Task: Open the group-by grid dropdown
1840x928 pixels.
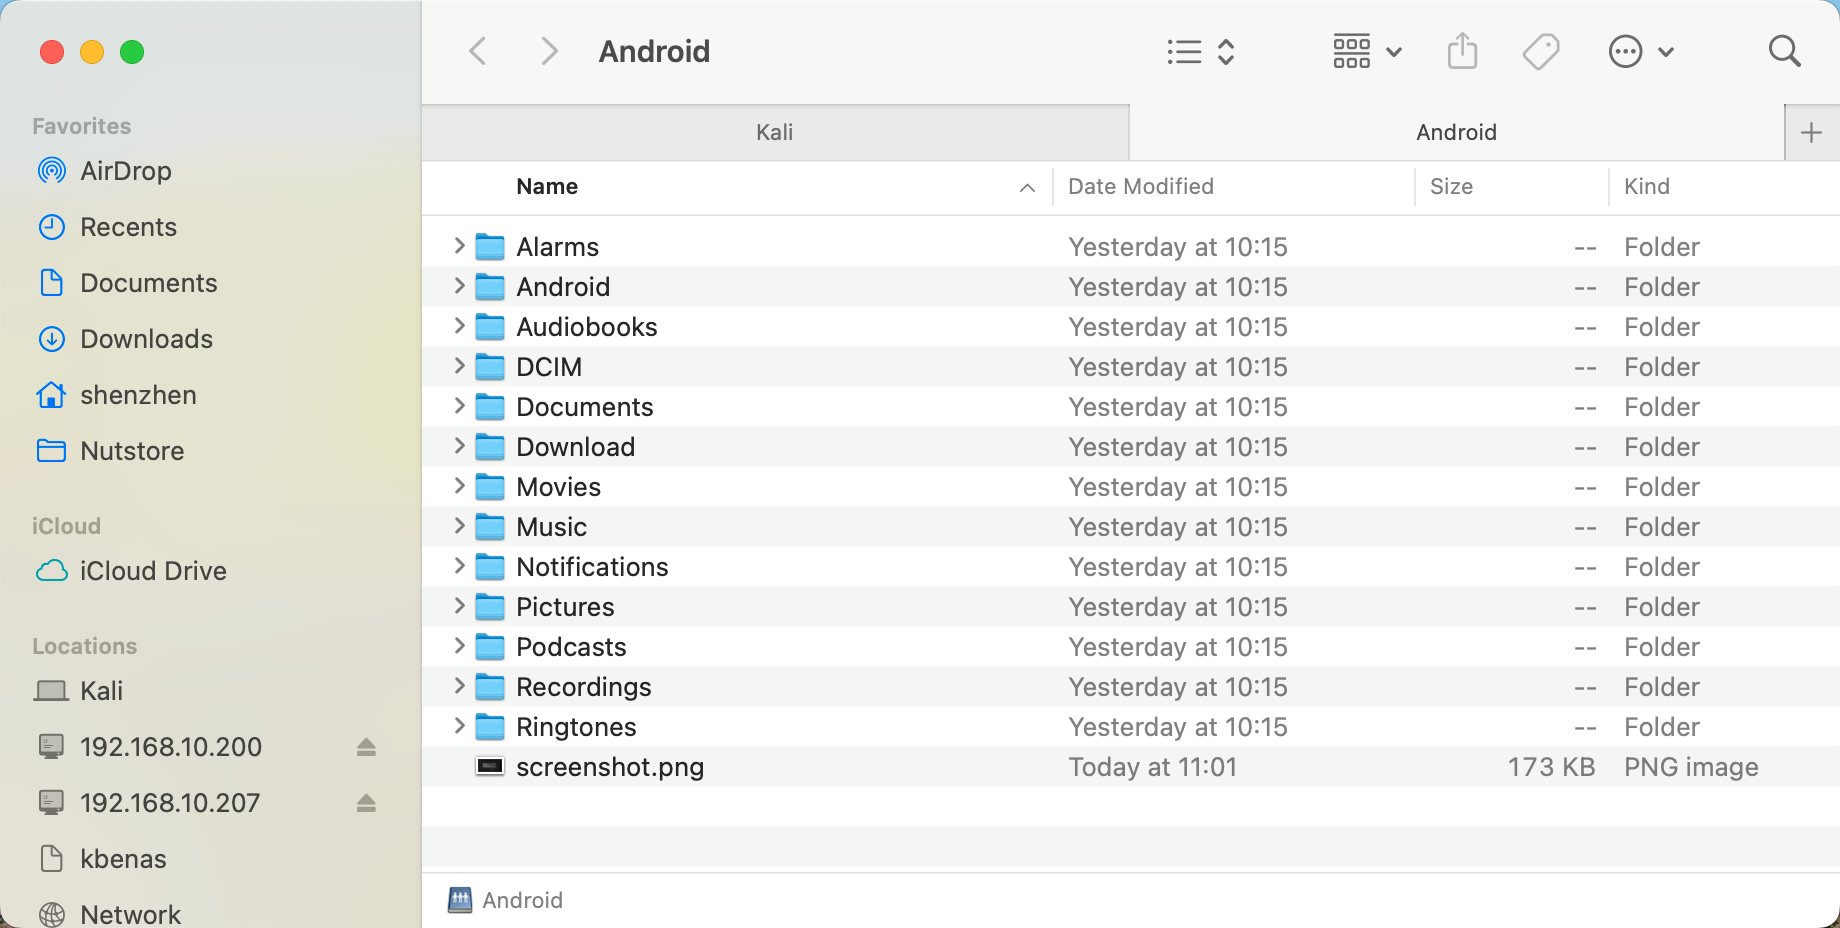Action: [1367, 51]
